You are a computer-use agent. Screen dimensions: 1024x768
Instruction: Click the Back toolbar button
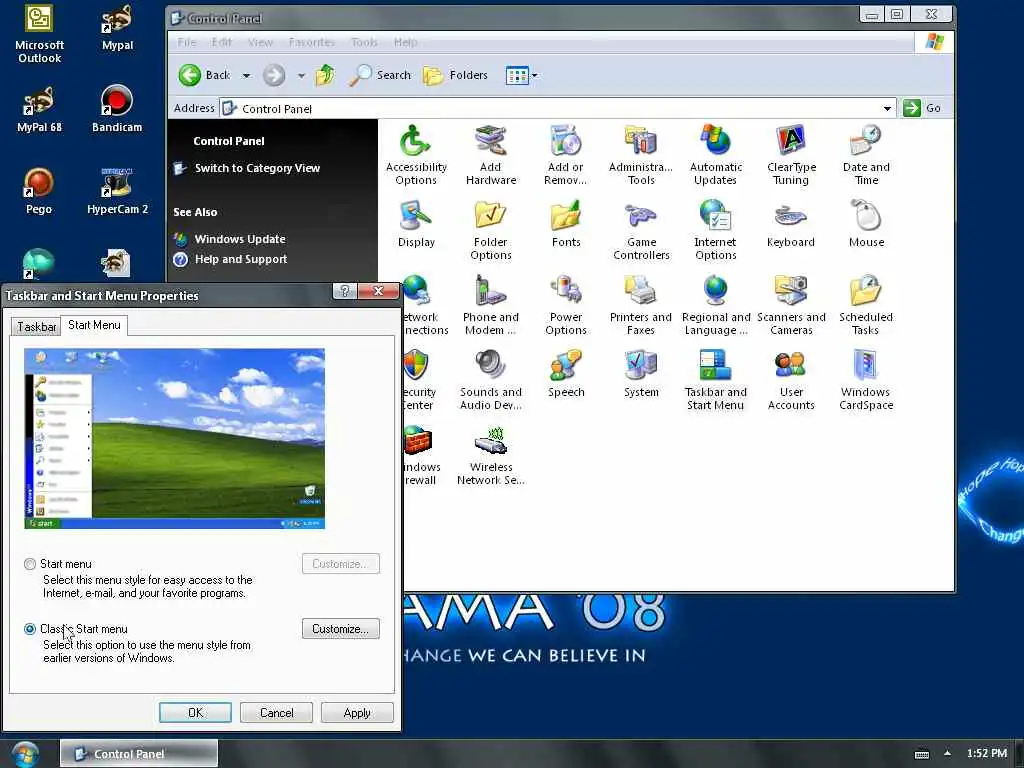click(x=204, y=76)
